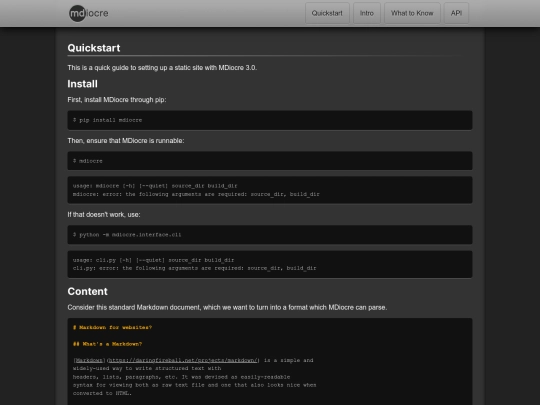Click '# Markdown for websites?' heading line
This screenshot has width=540, height=405.
tap(112, 328)
